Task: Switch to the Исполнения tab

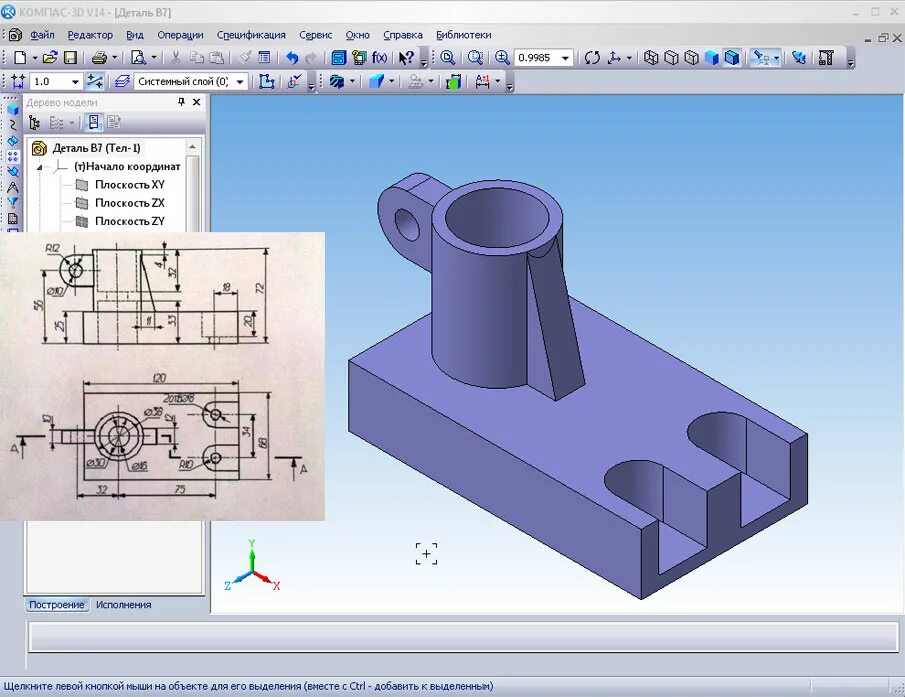Action: click(124, 605)
